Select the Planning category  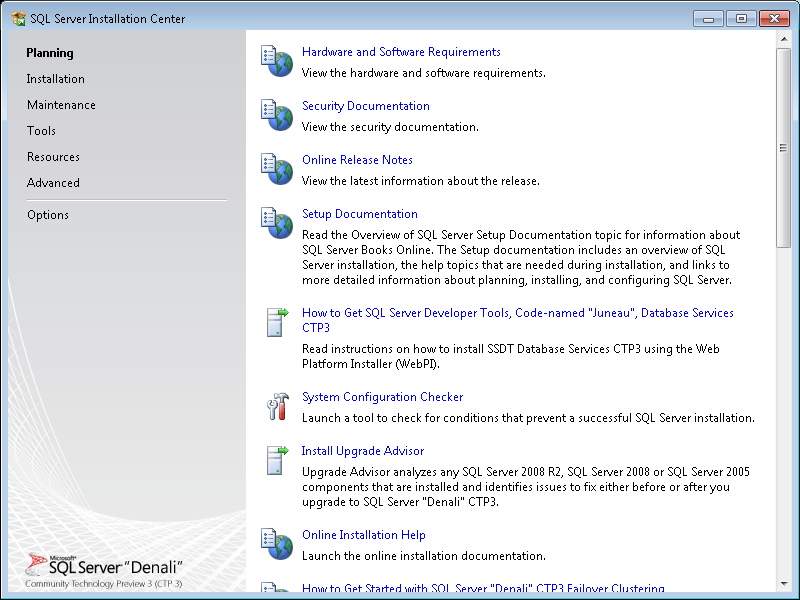pyautogui.click(x=50, y=53)
